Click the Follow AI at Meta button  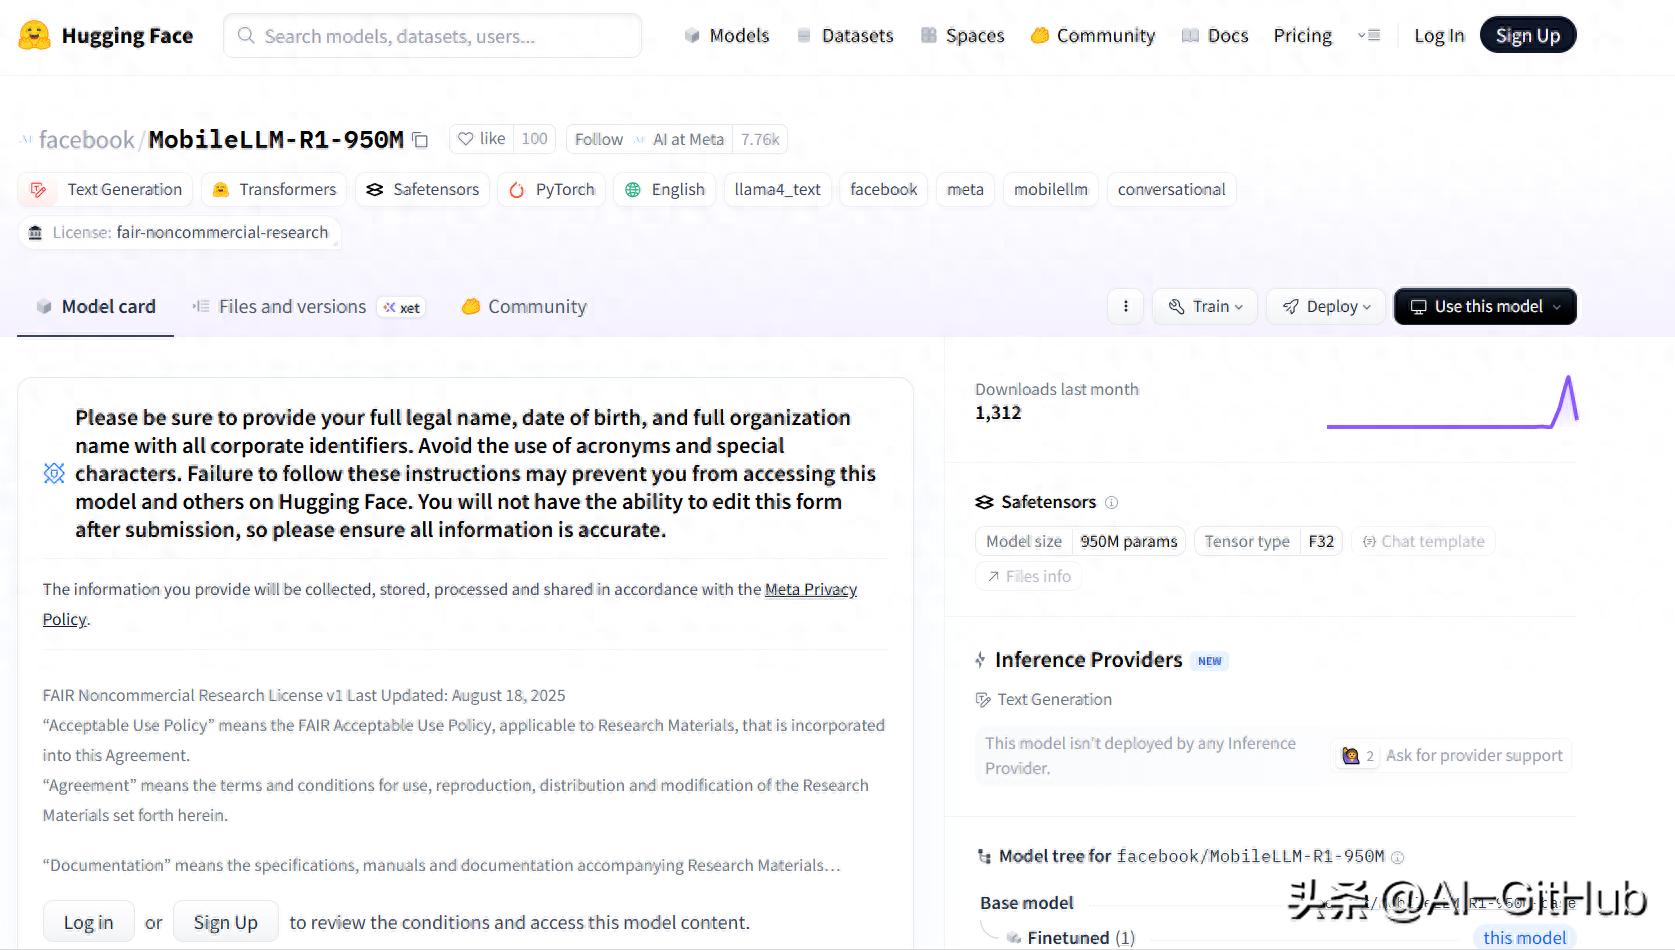[649, 139]
